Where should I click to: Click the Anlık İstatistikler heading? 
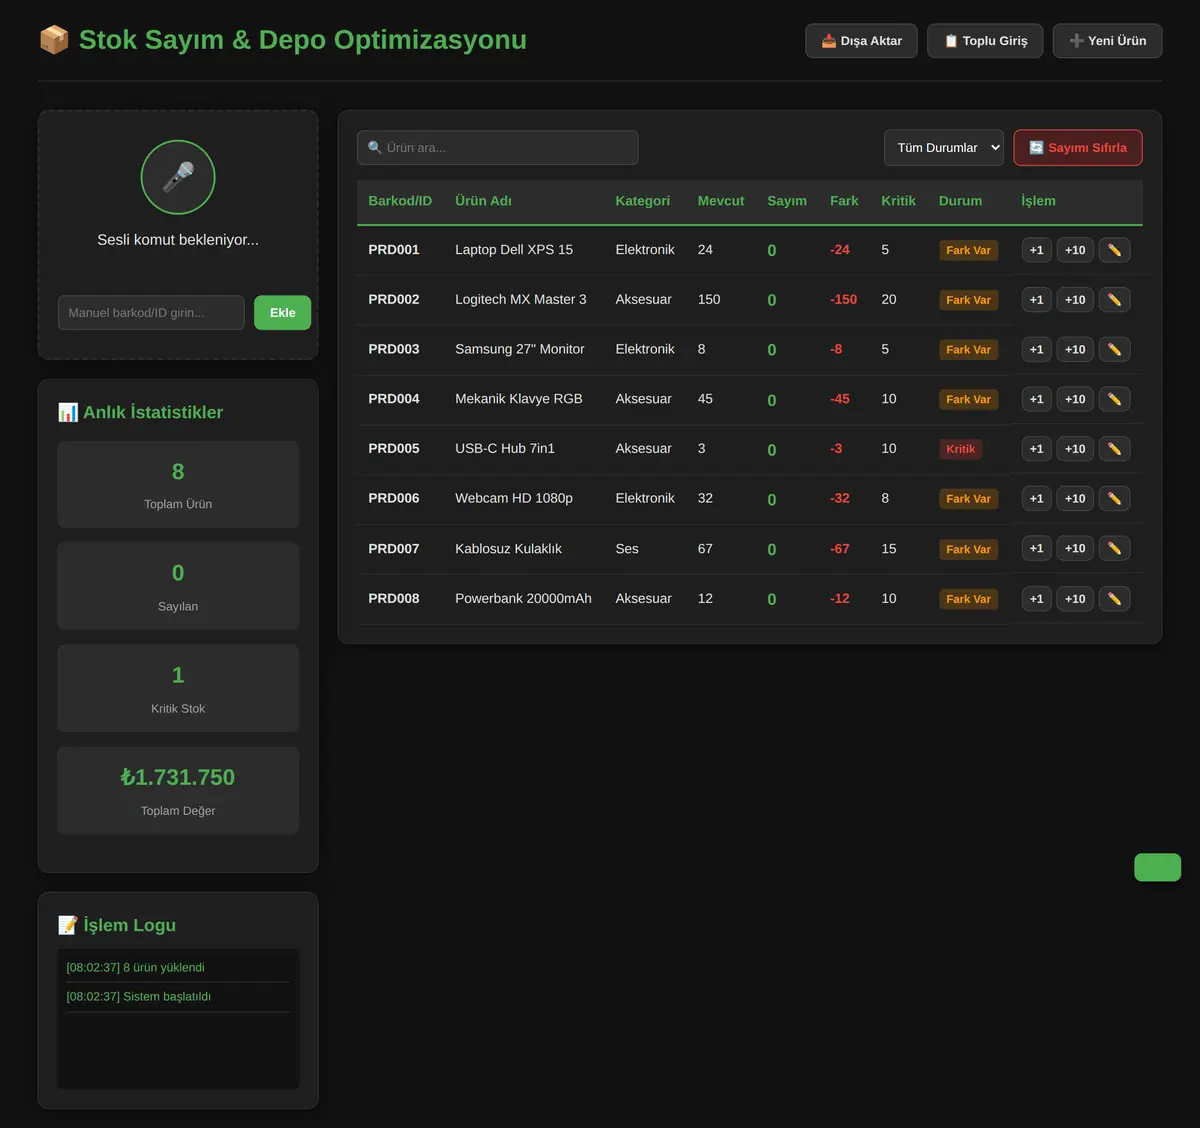(x=140, y=412)
